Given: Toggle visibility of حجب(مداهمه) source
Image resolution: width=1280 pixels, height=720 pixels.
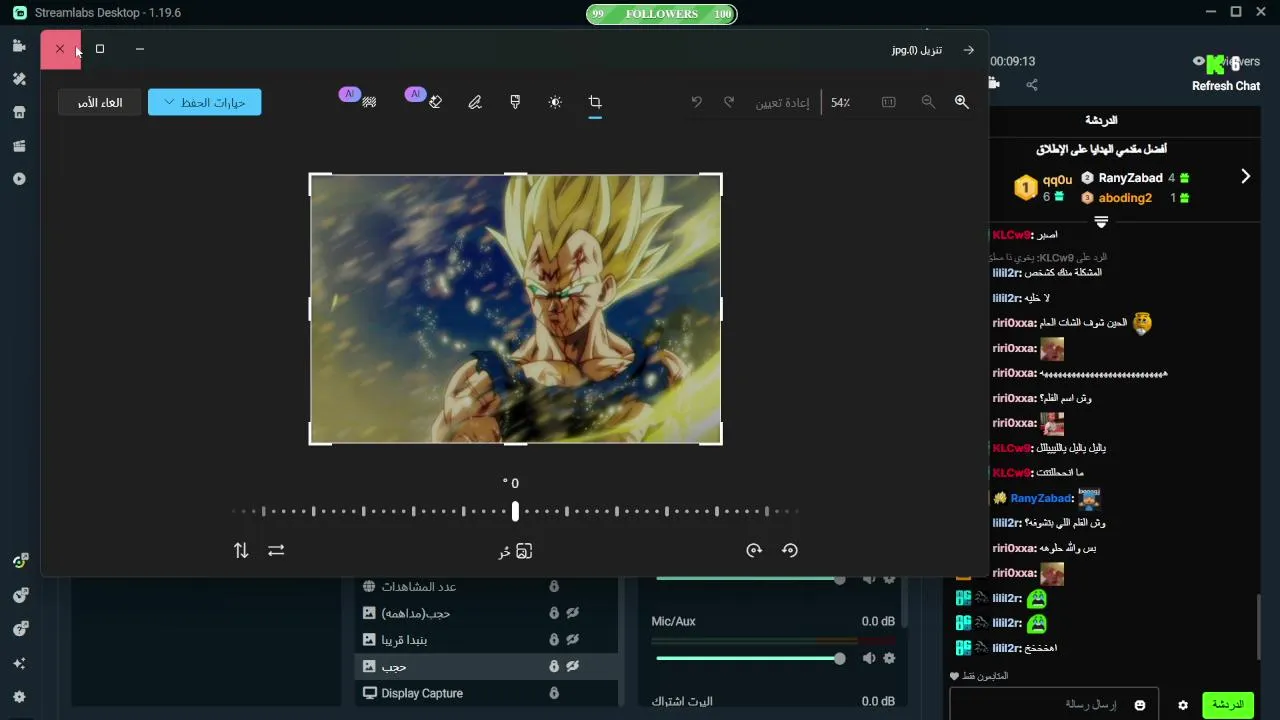Looking at the screenshot, I should pyautogui.click(x=573, y=613).
